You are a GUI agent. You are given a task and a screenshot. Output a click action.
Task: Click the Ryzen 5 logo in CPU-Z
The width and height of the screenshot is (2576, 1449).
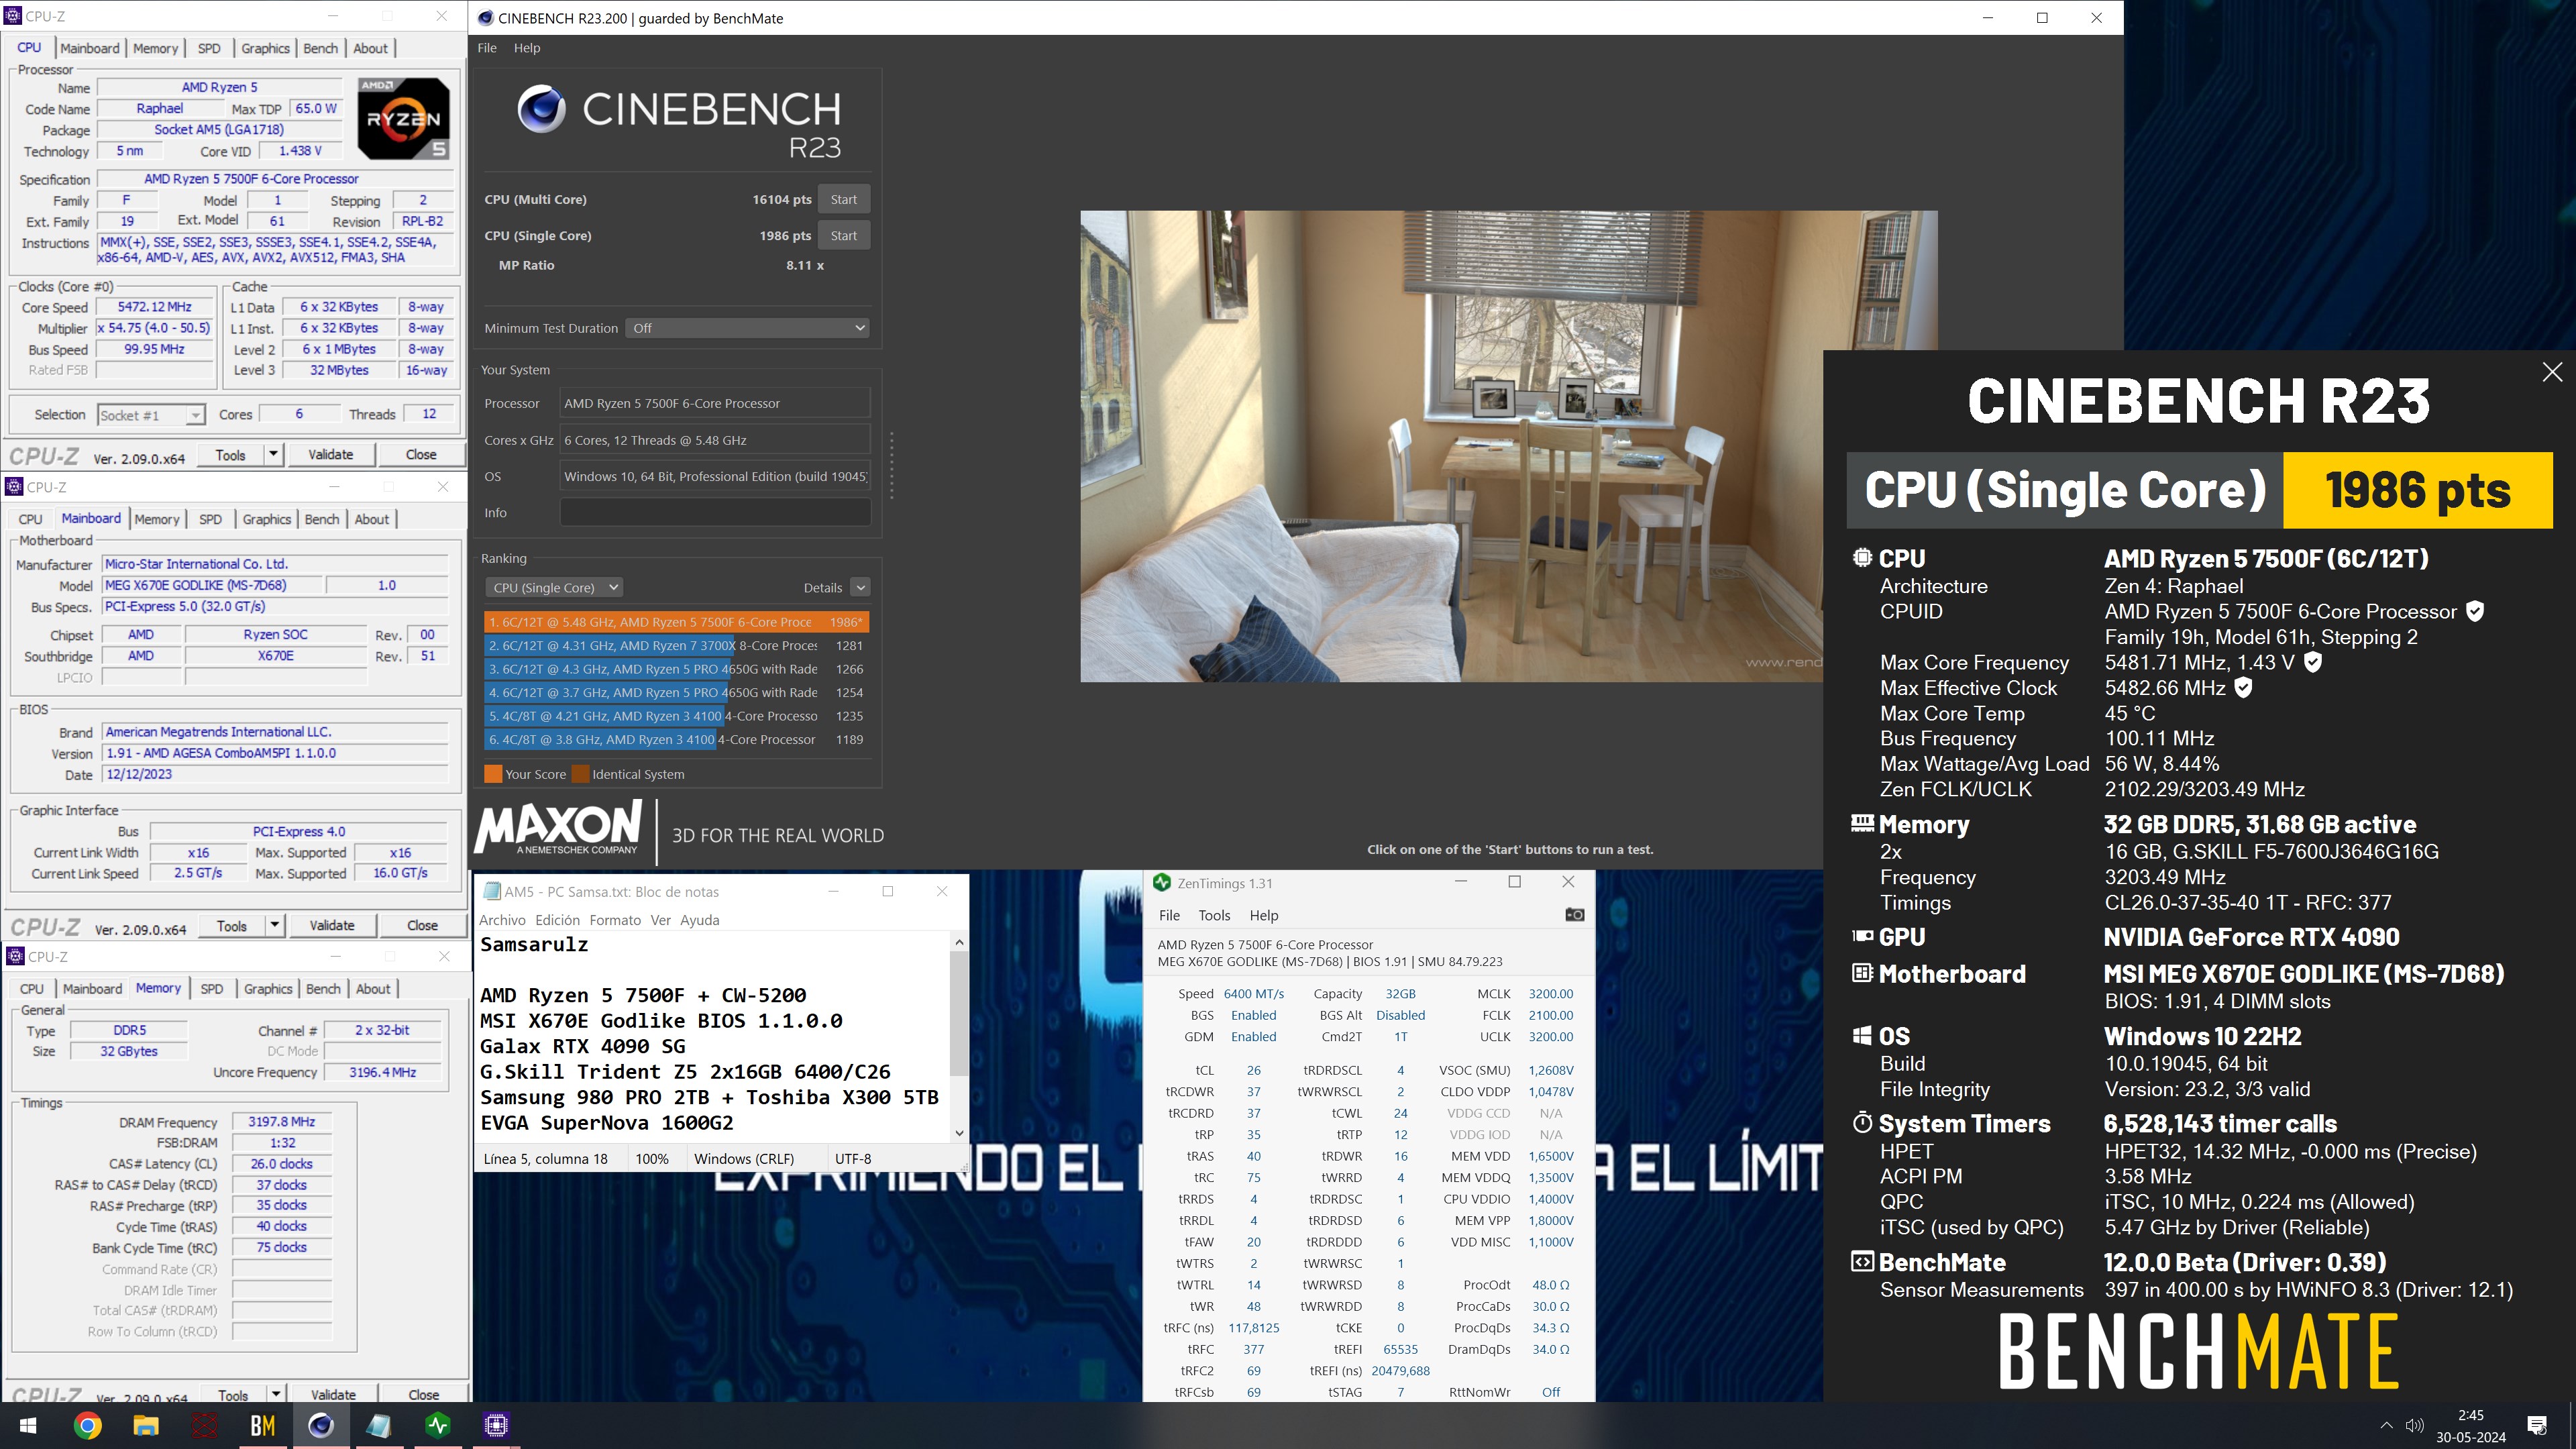[x=404, y=119]
